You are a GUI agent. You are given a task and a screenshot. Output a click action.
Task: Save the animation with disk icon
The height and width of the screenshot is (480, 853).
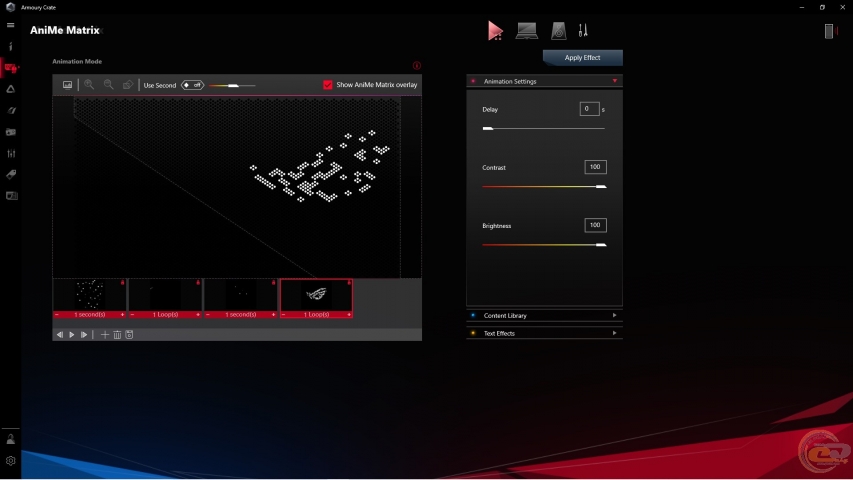pos(129,335)
